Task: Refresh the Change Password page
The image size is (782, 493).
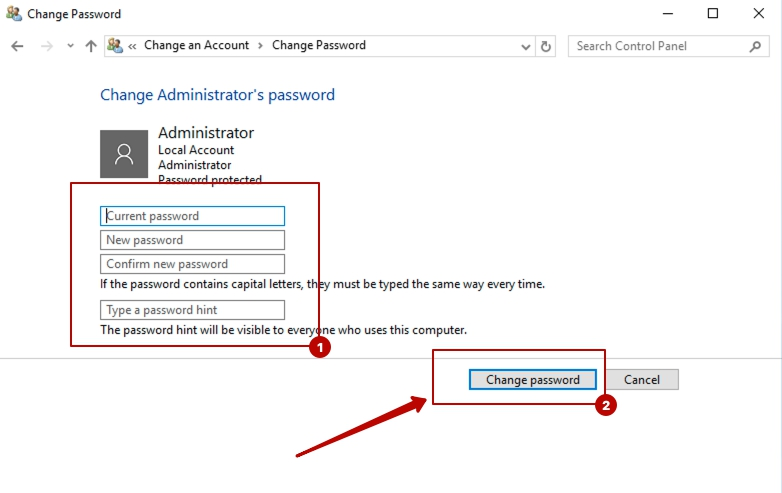Action: click(x=546, y=46)
